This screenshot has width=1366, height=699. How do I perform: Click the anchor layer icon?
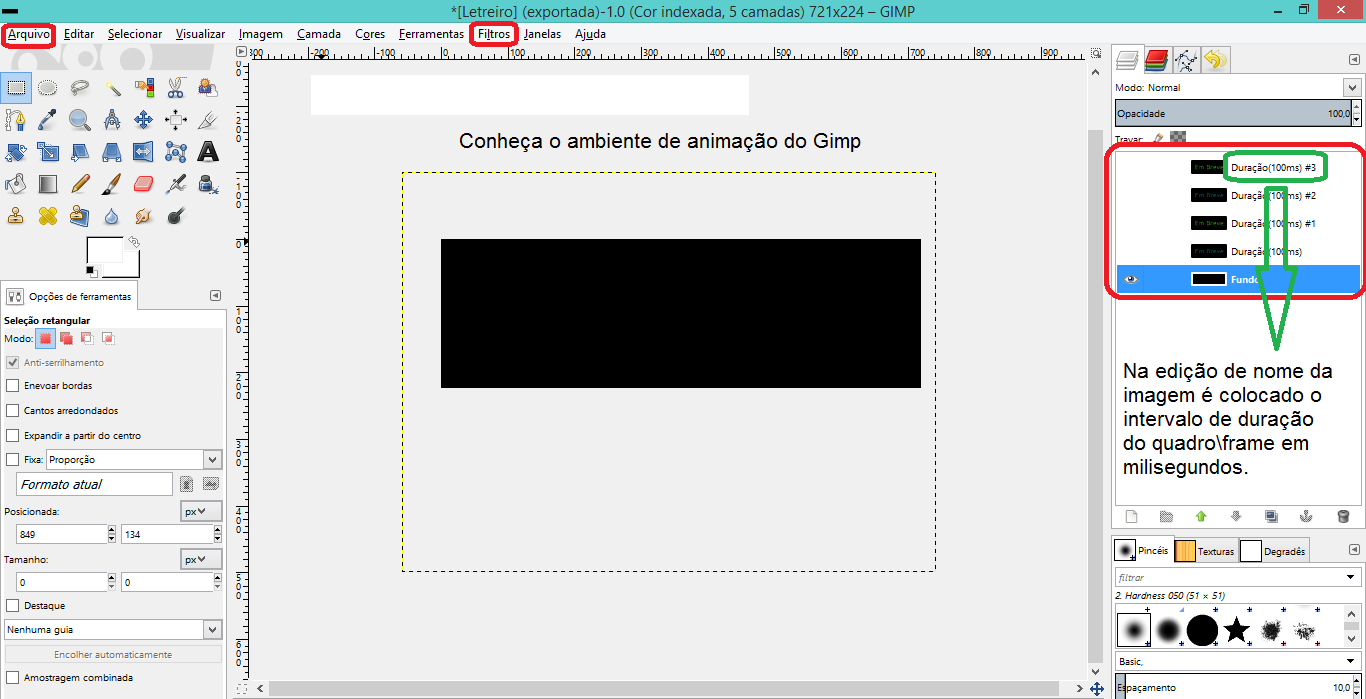click(1305, 517)
